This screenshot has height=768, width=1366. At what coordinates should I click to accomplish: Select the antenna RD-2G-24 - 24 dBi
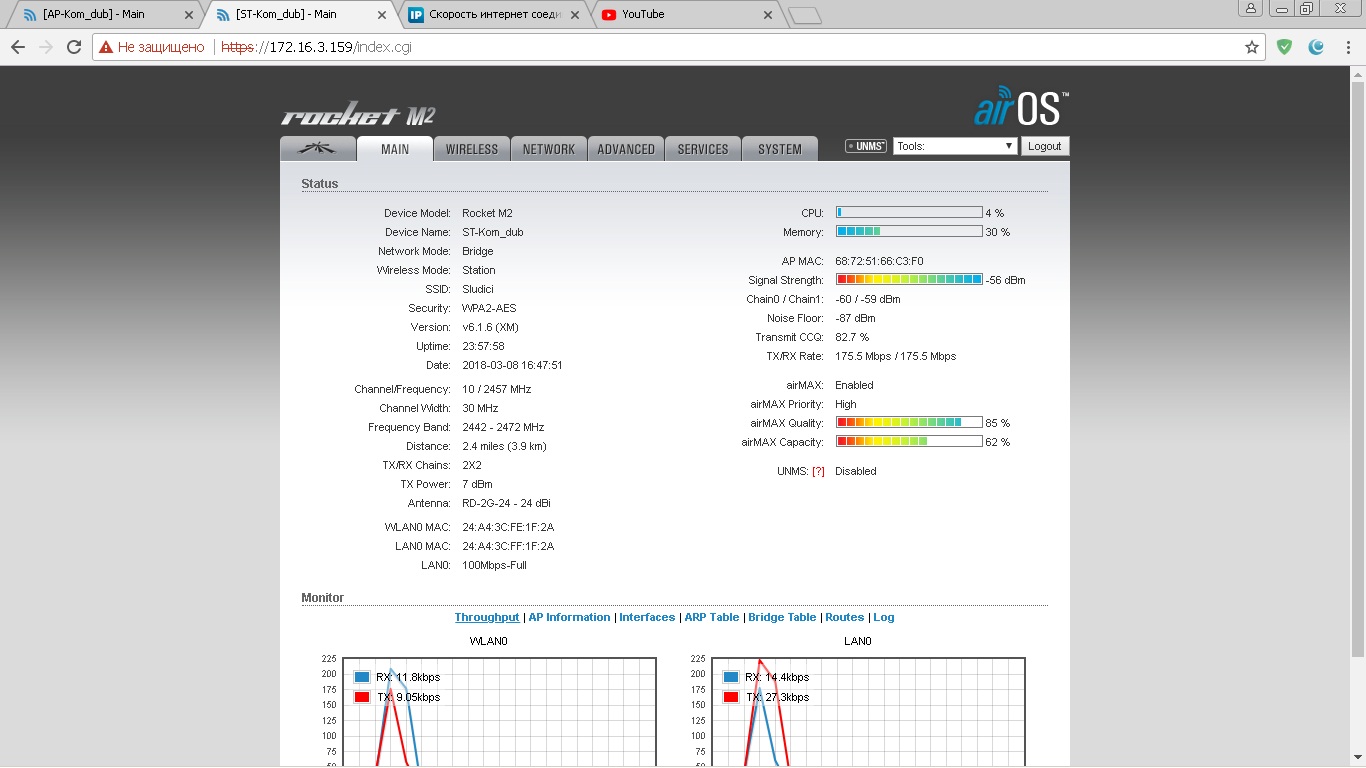tap(506, 503)
